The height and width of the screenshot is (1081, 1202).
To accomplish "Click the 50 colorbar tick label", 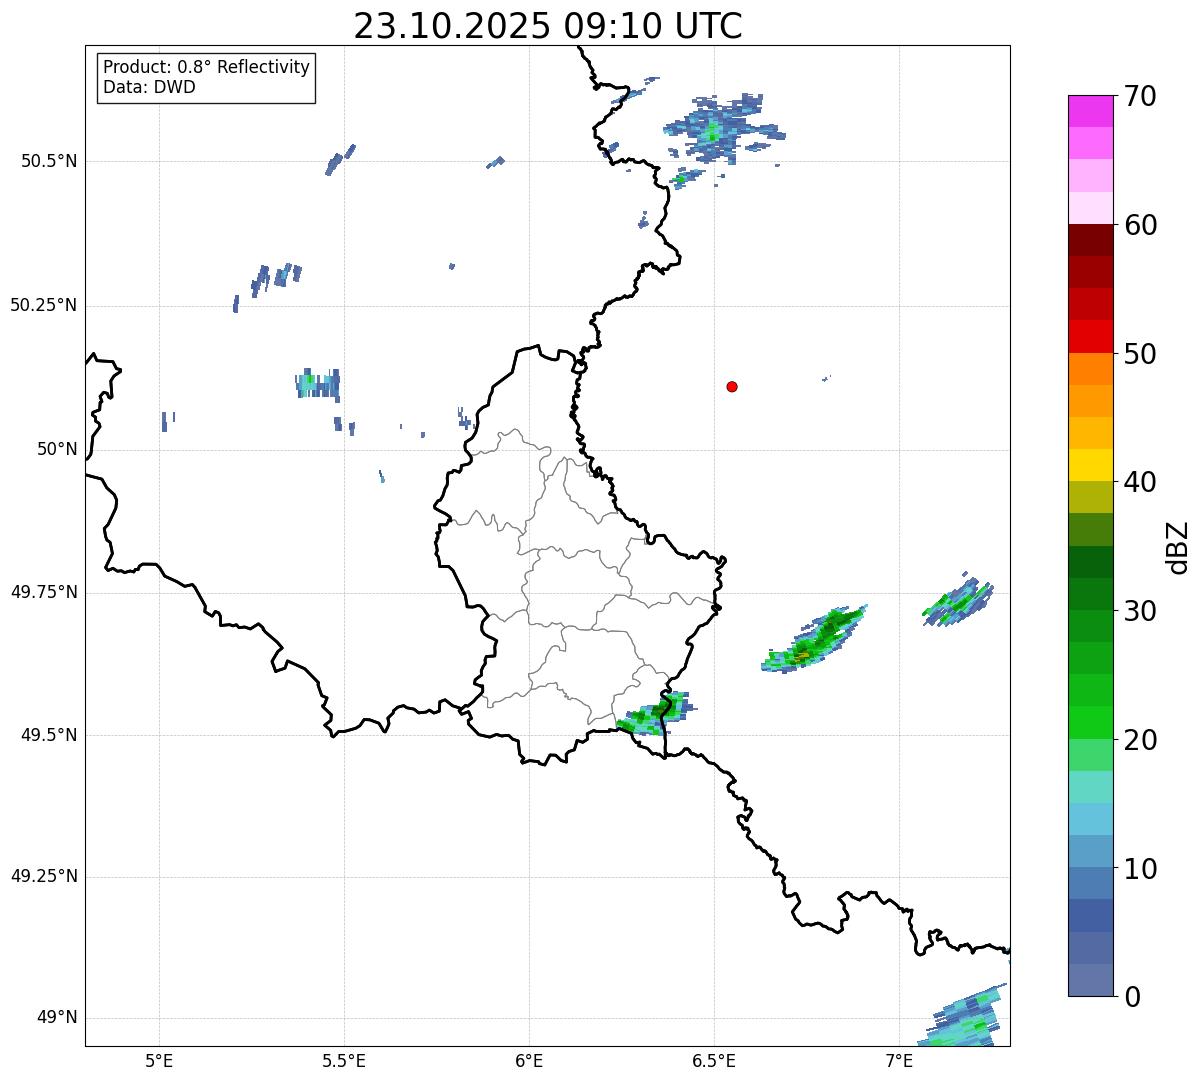I will tap(1140, 354).
